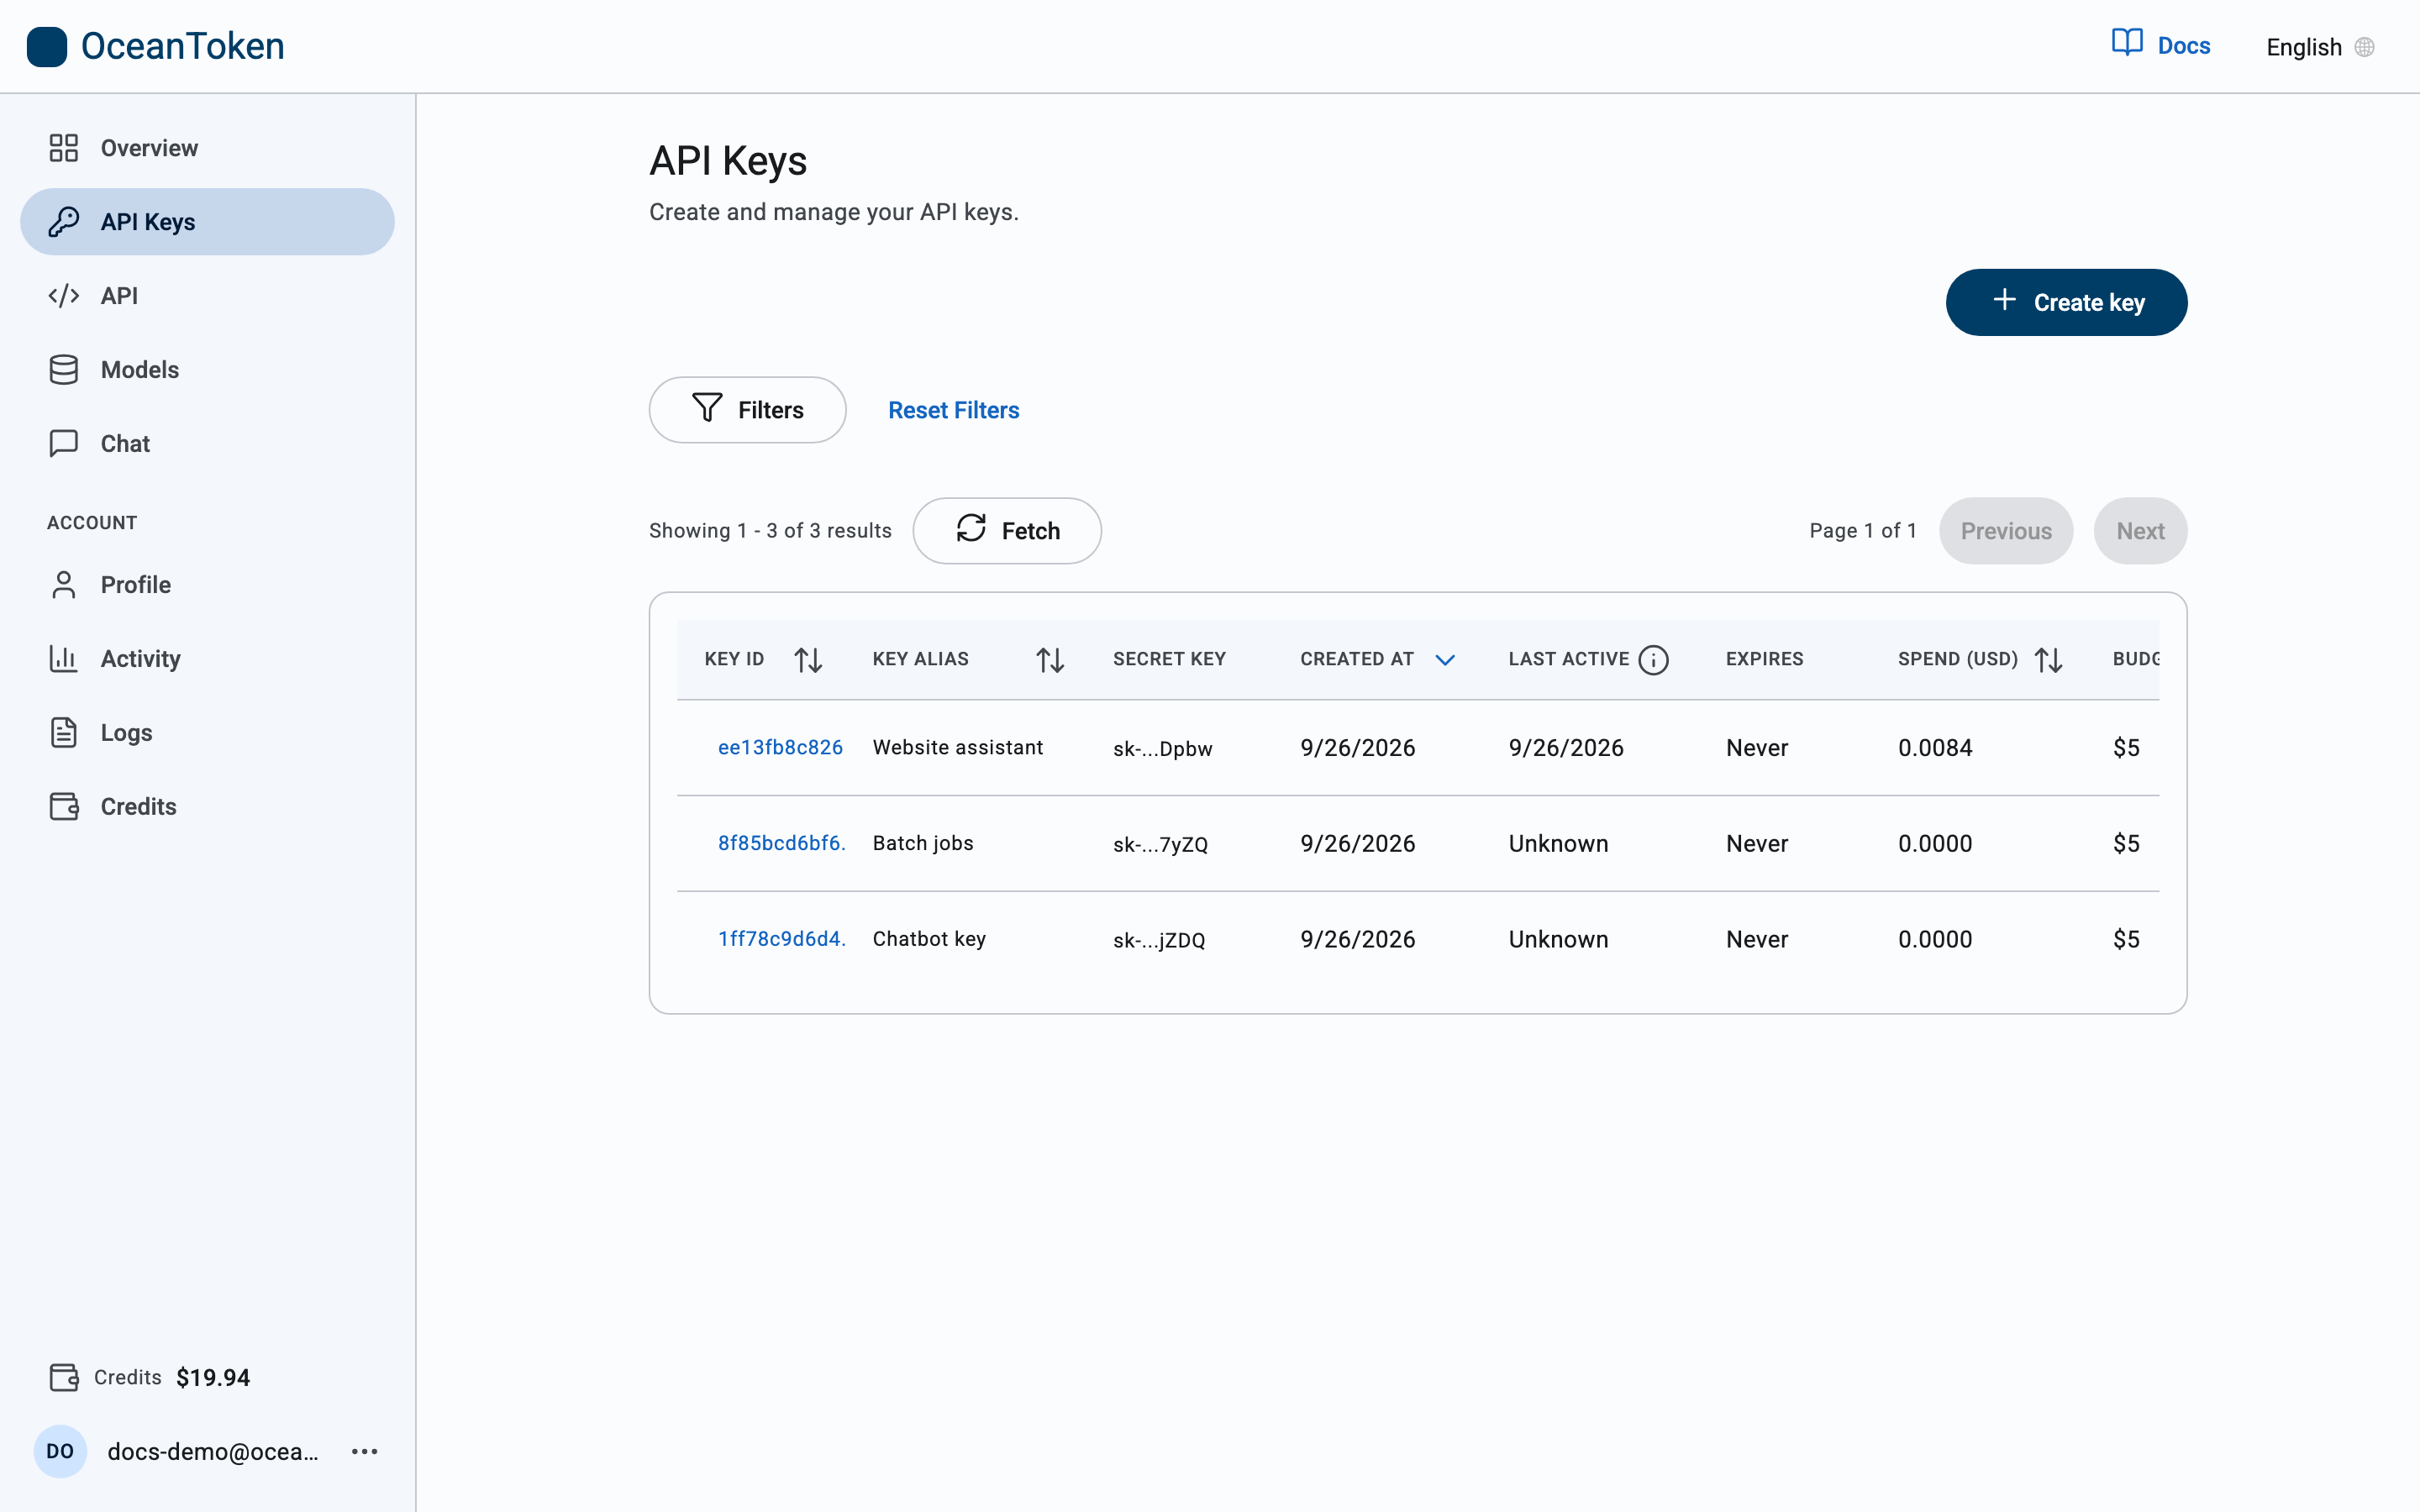The width and height of the screenshot is (2420, 1512).
Task: Click the Credits wallet icon in the sidebar menu
Action: pyautogui.click(x=64, y=806)
